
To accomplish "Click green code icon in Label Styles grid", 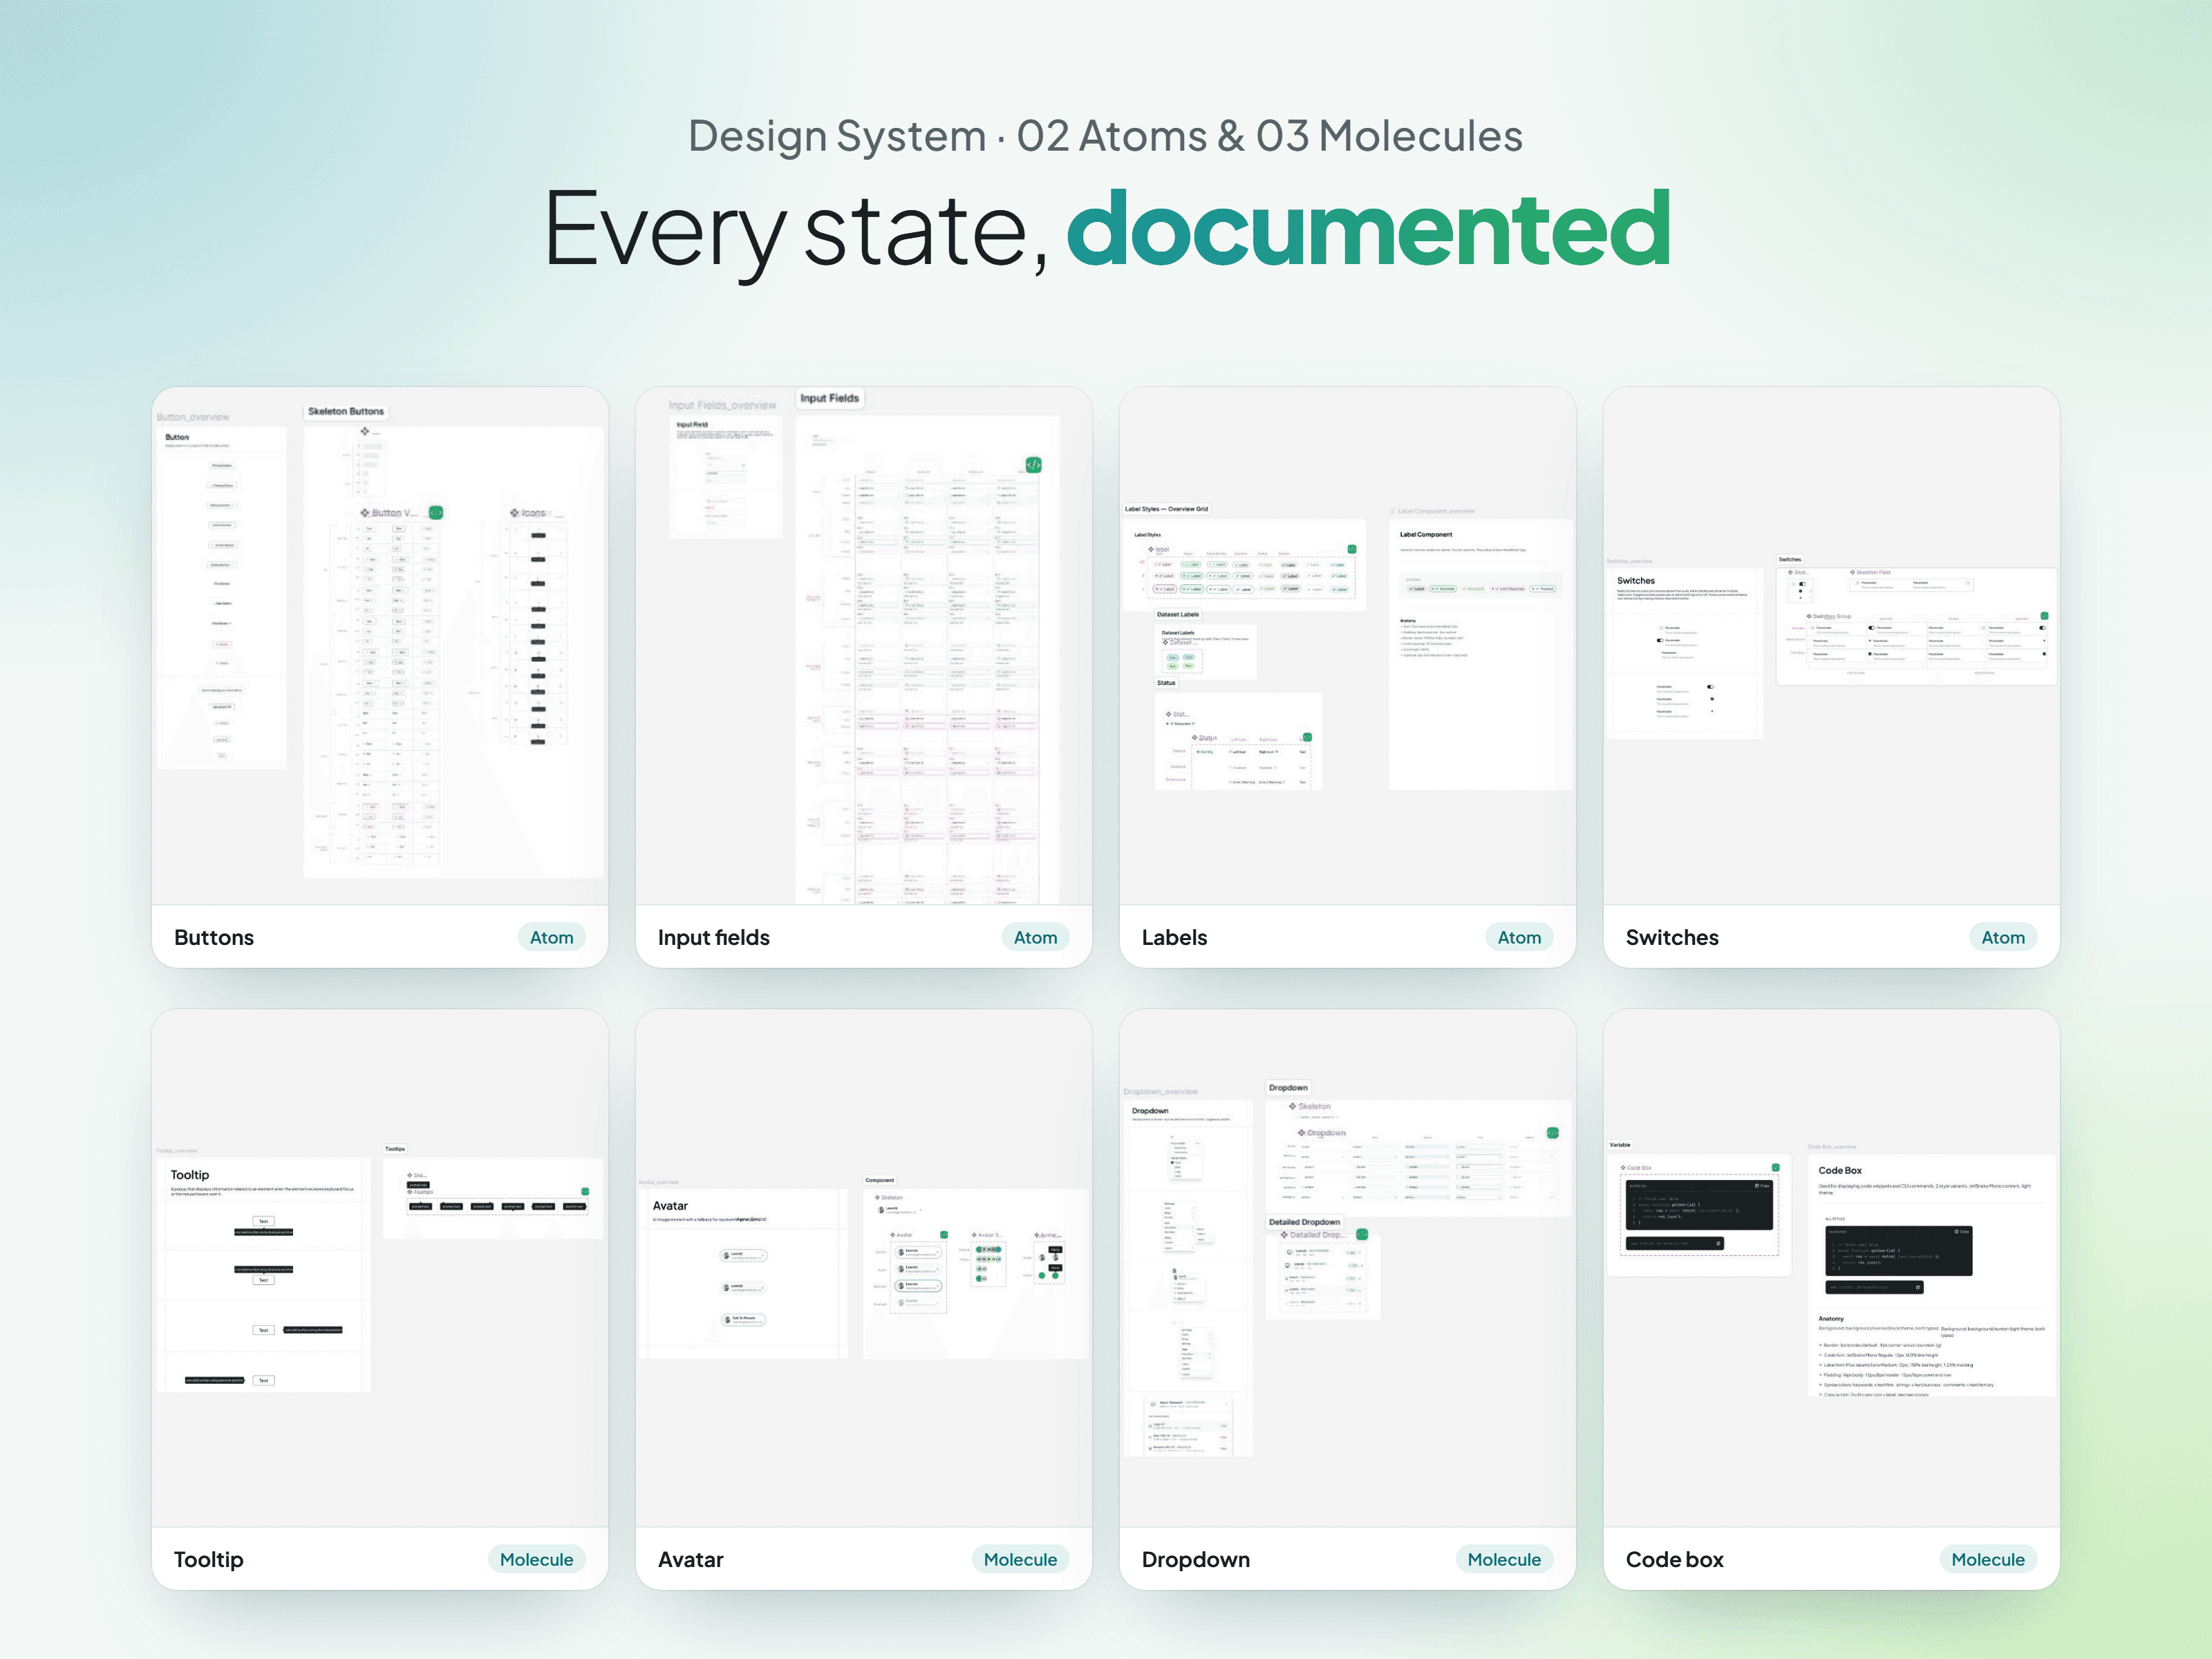I will click(x=1351, y=549).
